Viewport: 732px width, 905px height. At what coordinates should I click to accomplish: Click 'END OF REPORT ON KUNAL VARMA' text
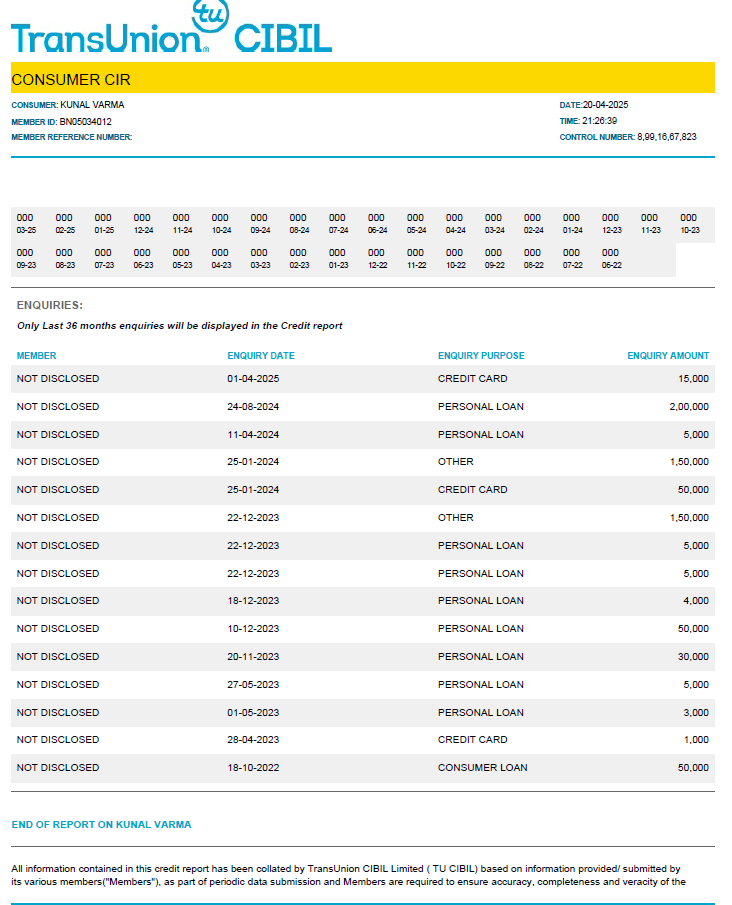101,825
